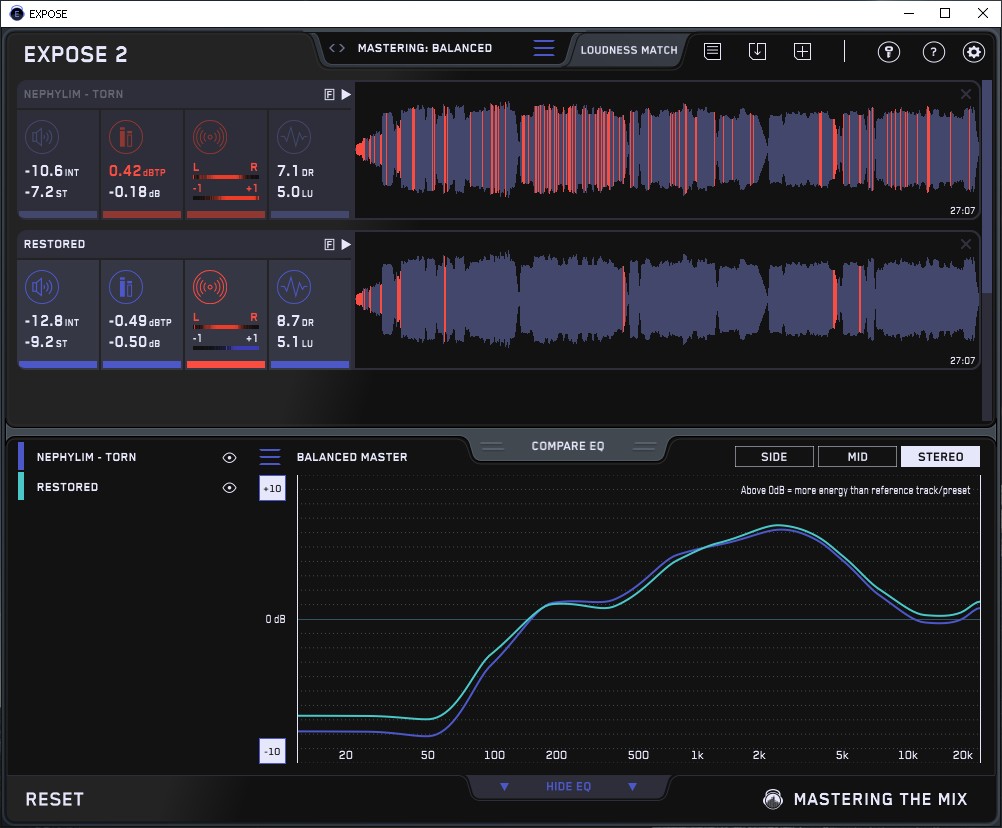
Task: Click the Reset button
Action: point(55,799)
